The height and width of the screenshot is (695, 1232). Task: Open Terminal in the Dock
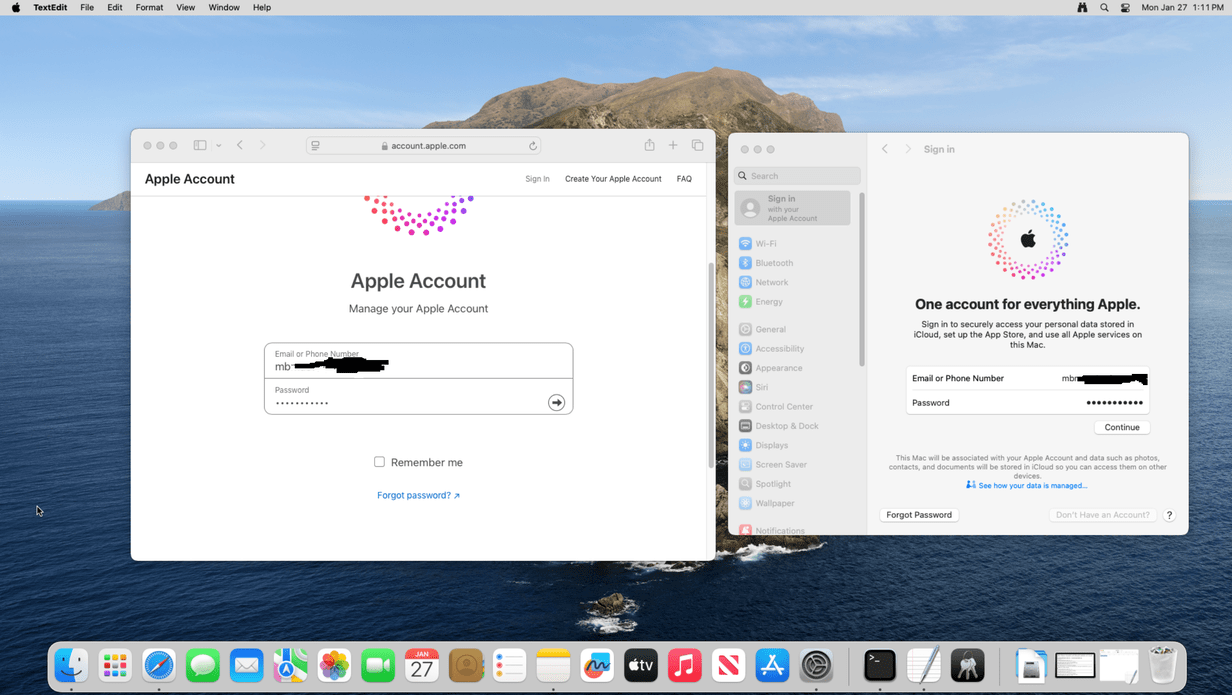click(880, 665)
